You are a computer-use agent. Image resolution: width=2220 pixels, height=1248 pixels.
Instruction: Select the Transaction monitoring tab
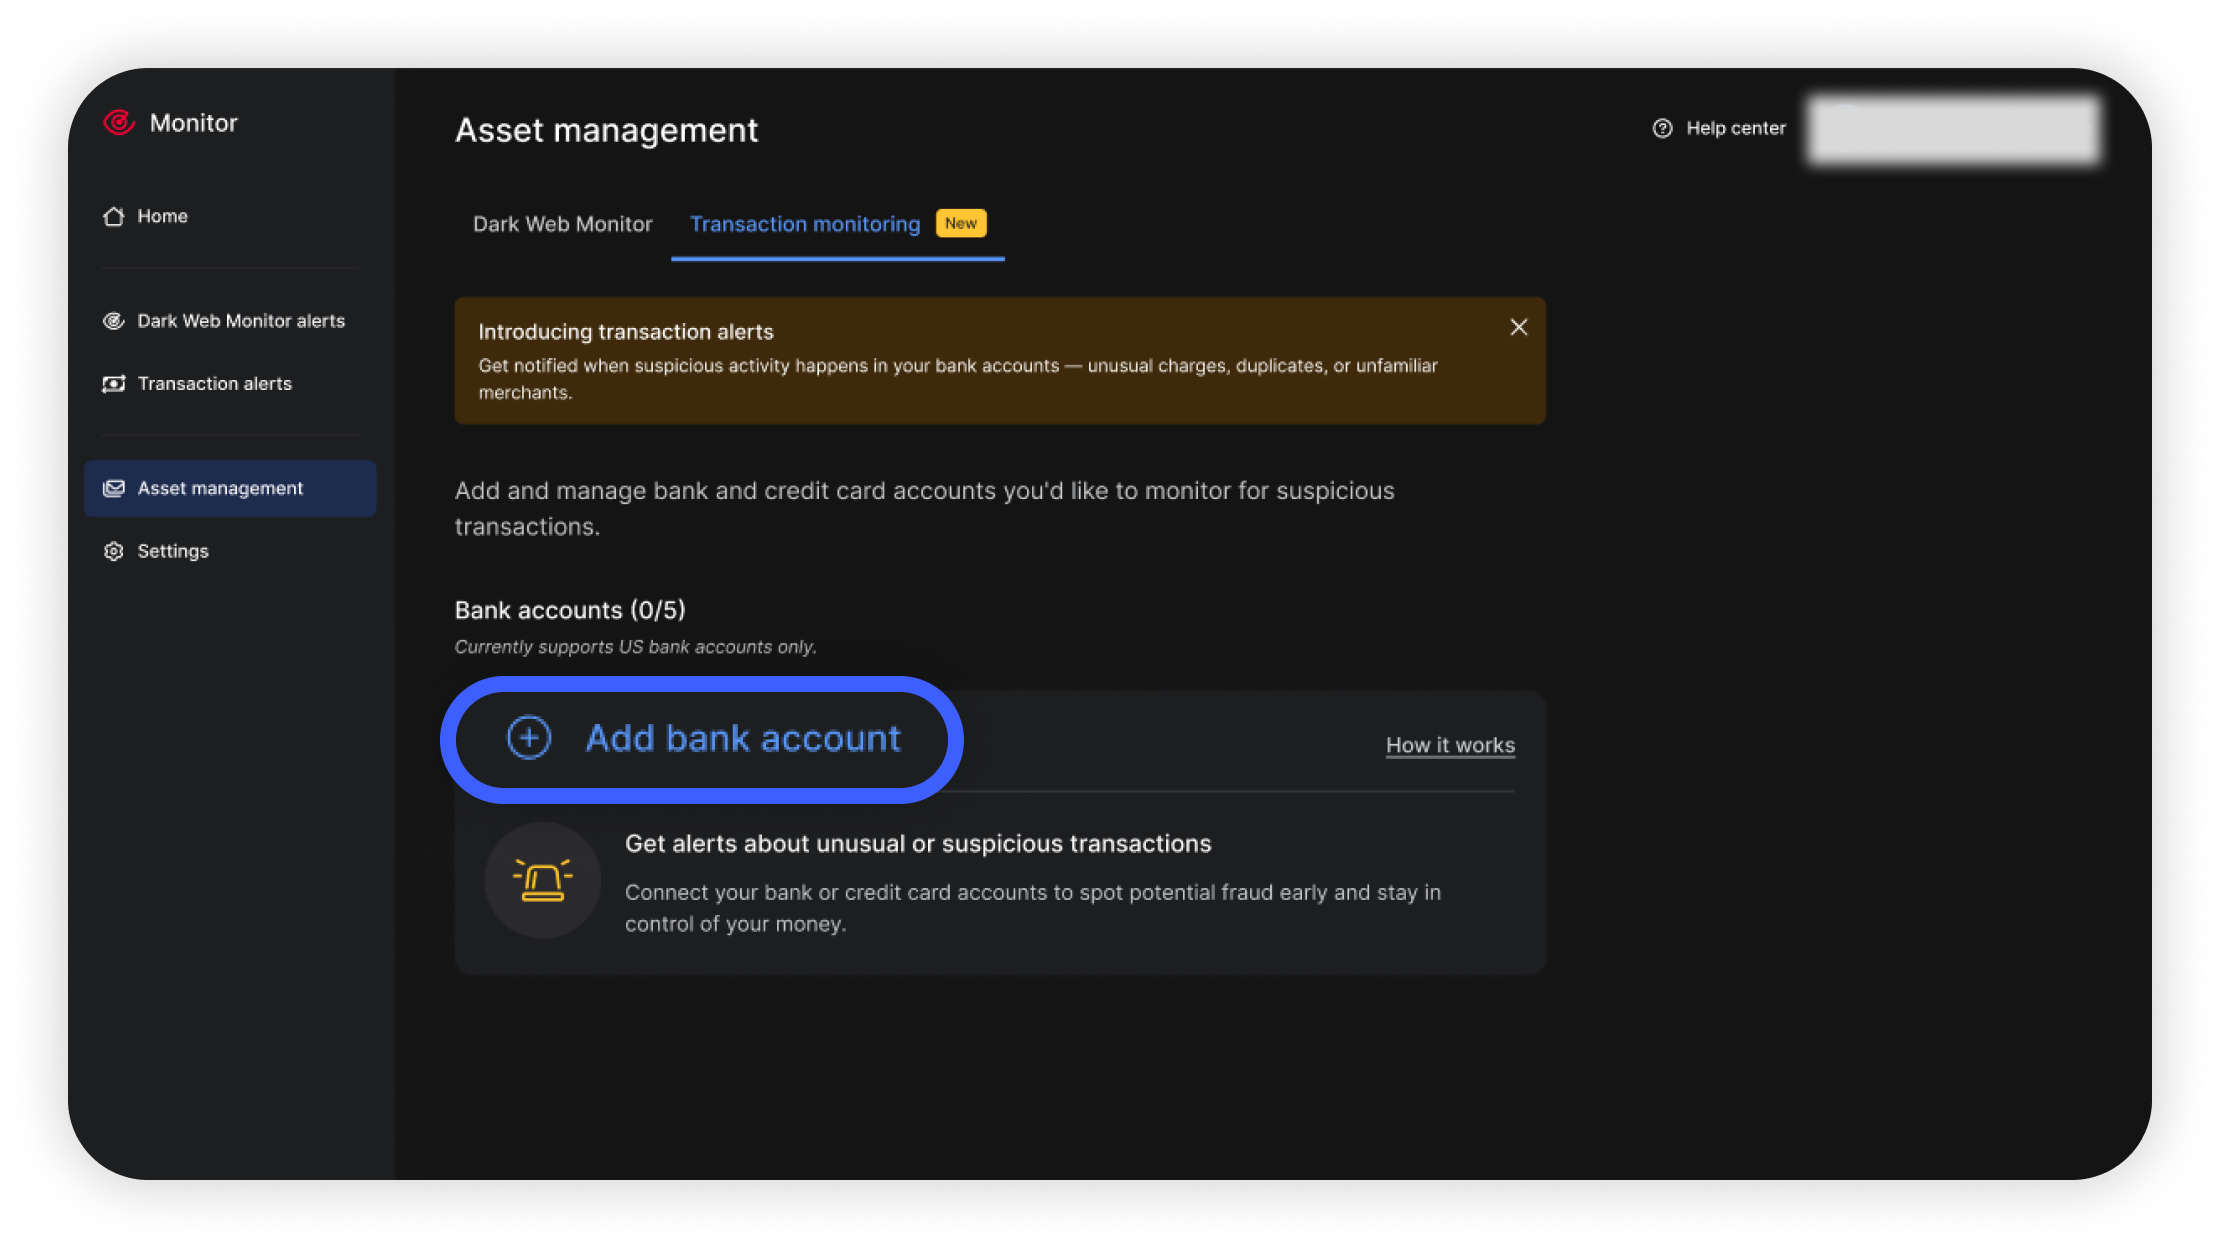pyautogui.click(x=805, y=224)
